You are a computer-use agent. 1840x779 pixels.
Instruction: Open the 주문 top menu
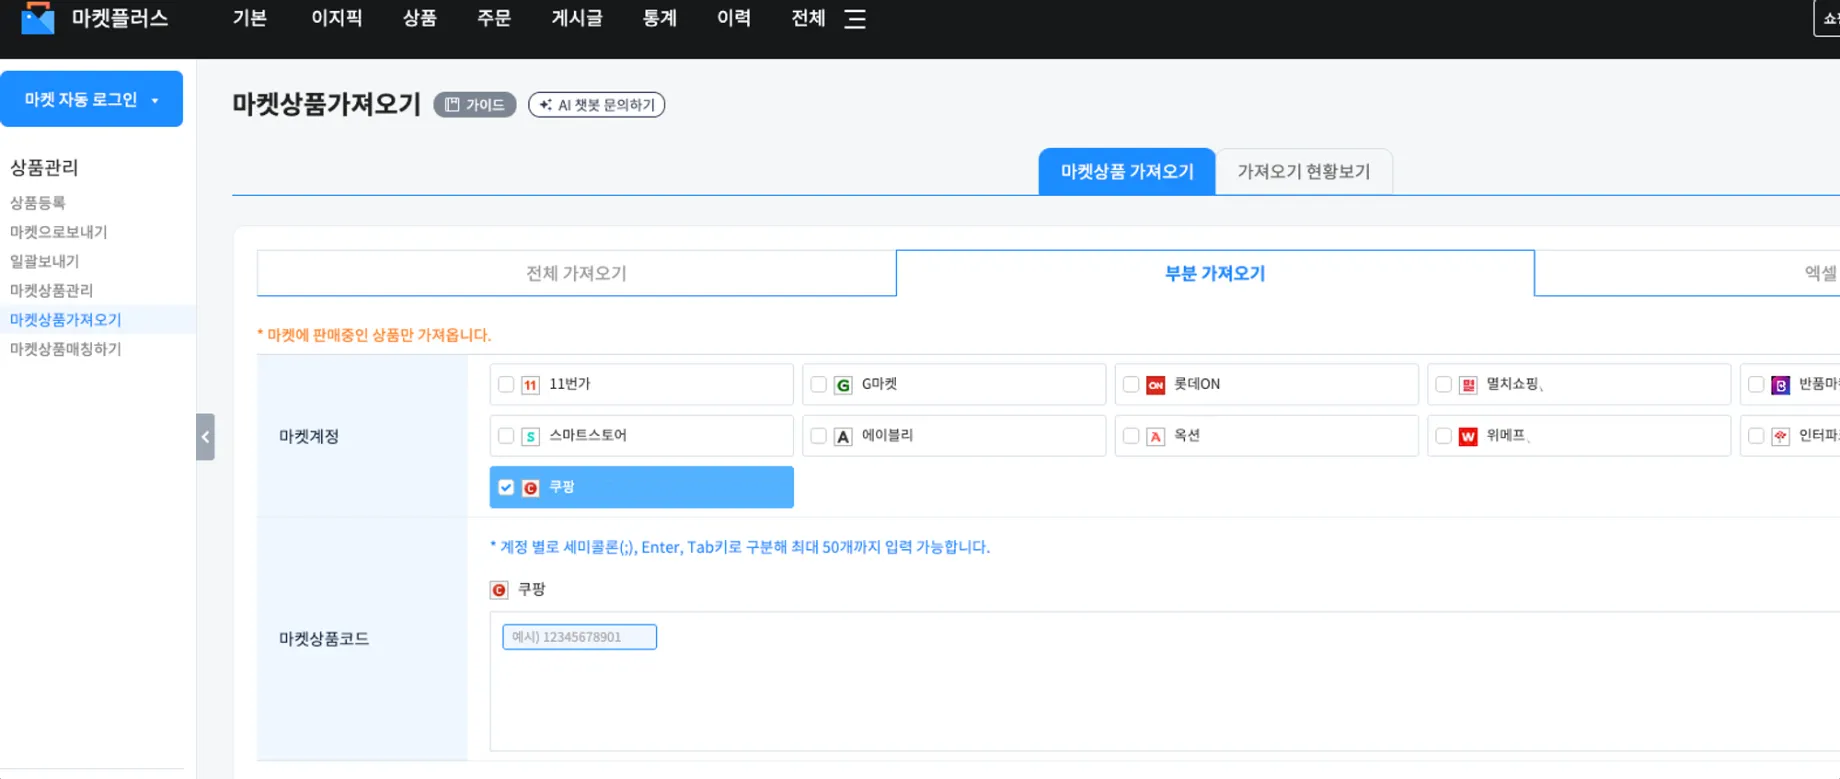point(494,19)
